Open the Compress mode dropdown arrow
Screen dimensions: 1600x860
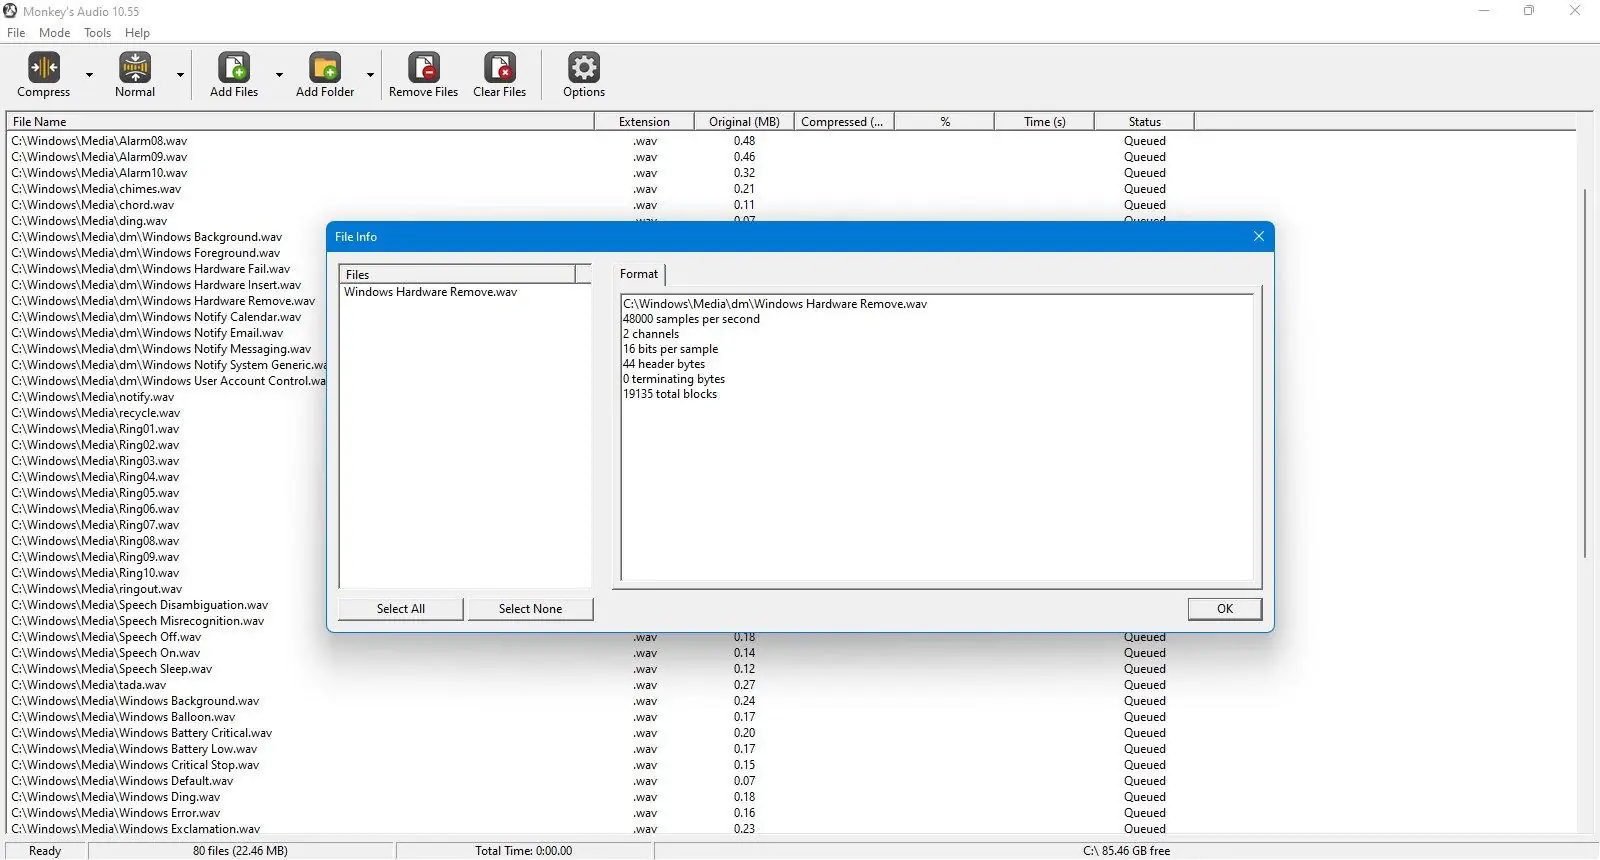(x=89, y=75)
